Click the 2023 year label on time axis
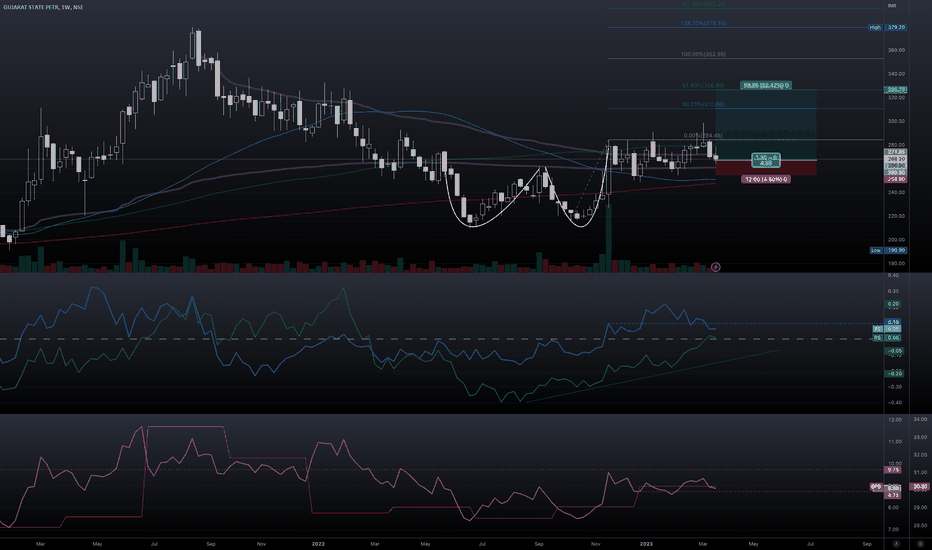932x550 pixels. coord(646,543)
